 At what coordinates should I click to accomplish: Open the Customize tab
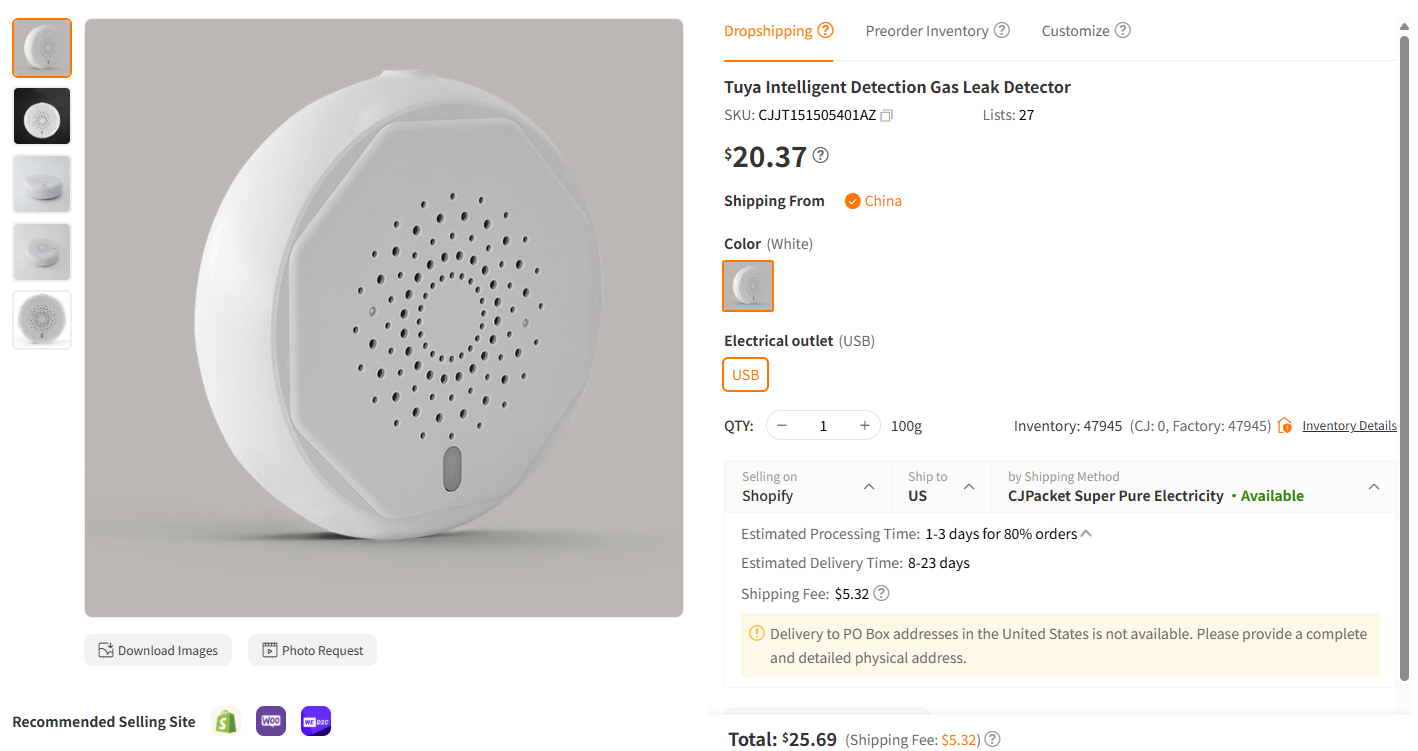(1075, 30)
